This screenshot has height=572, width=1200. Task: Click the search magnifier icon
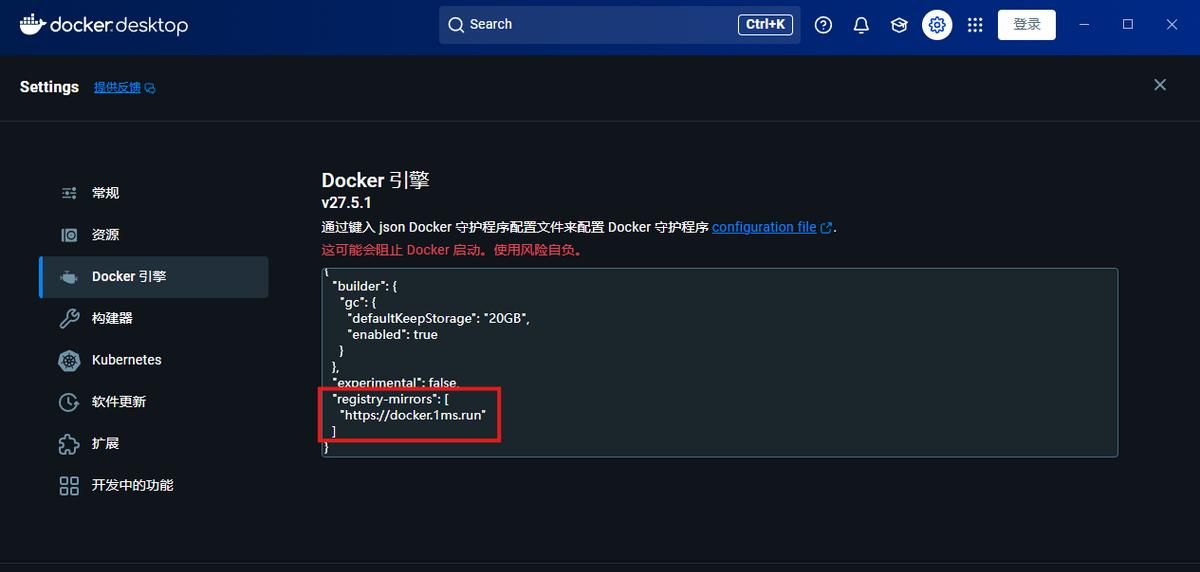[456, 25]
